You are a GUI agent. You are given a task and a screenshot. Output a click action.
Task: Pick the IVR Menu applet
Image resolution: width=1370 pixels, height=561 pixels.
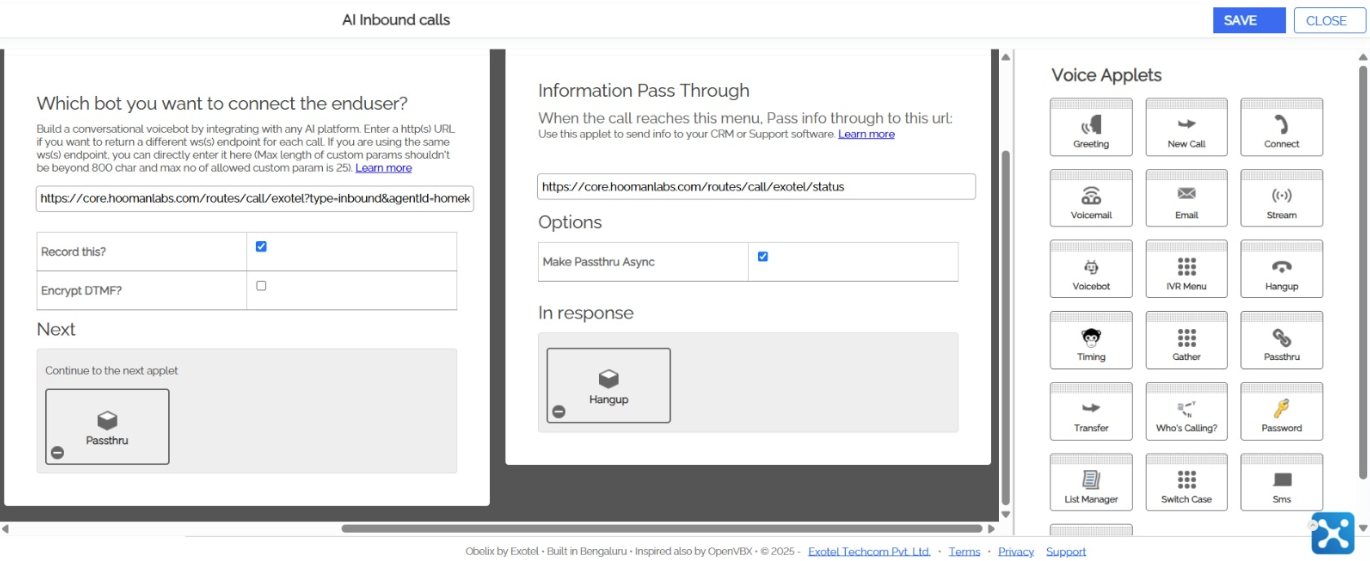coord(1186,269)
